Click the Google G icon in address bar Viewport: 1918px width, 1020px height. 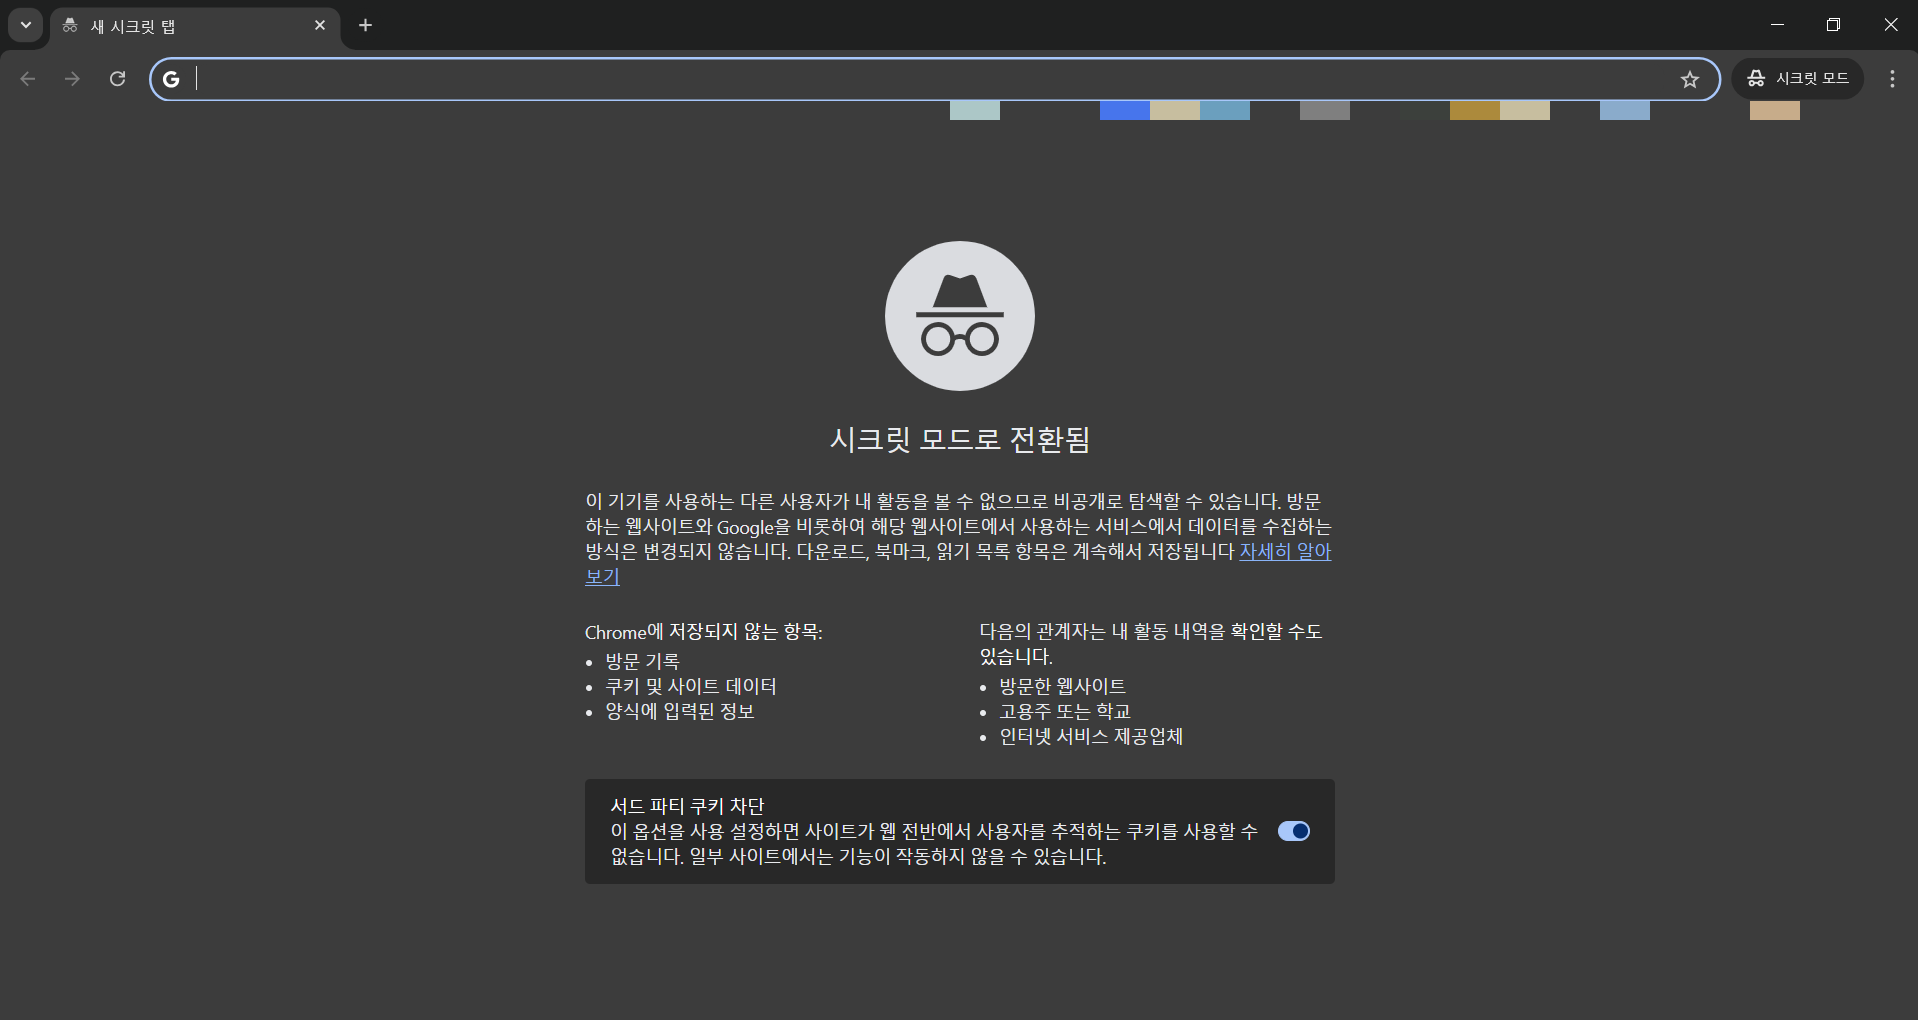tap(171, 79)
